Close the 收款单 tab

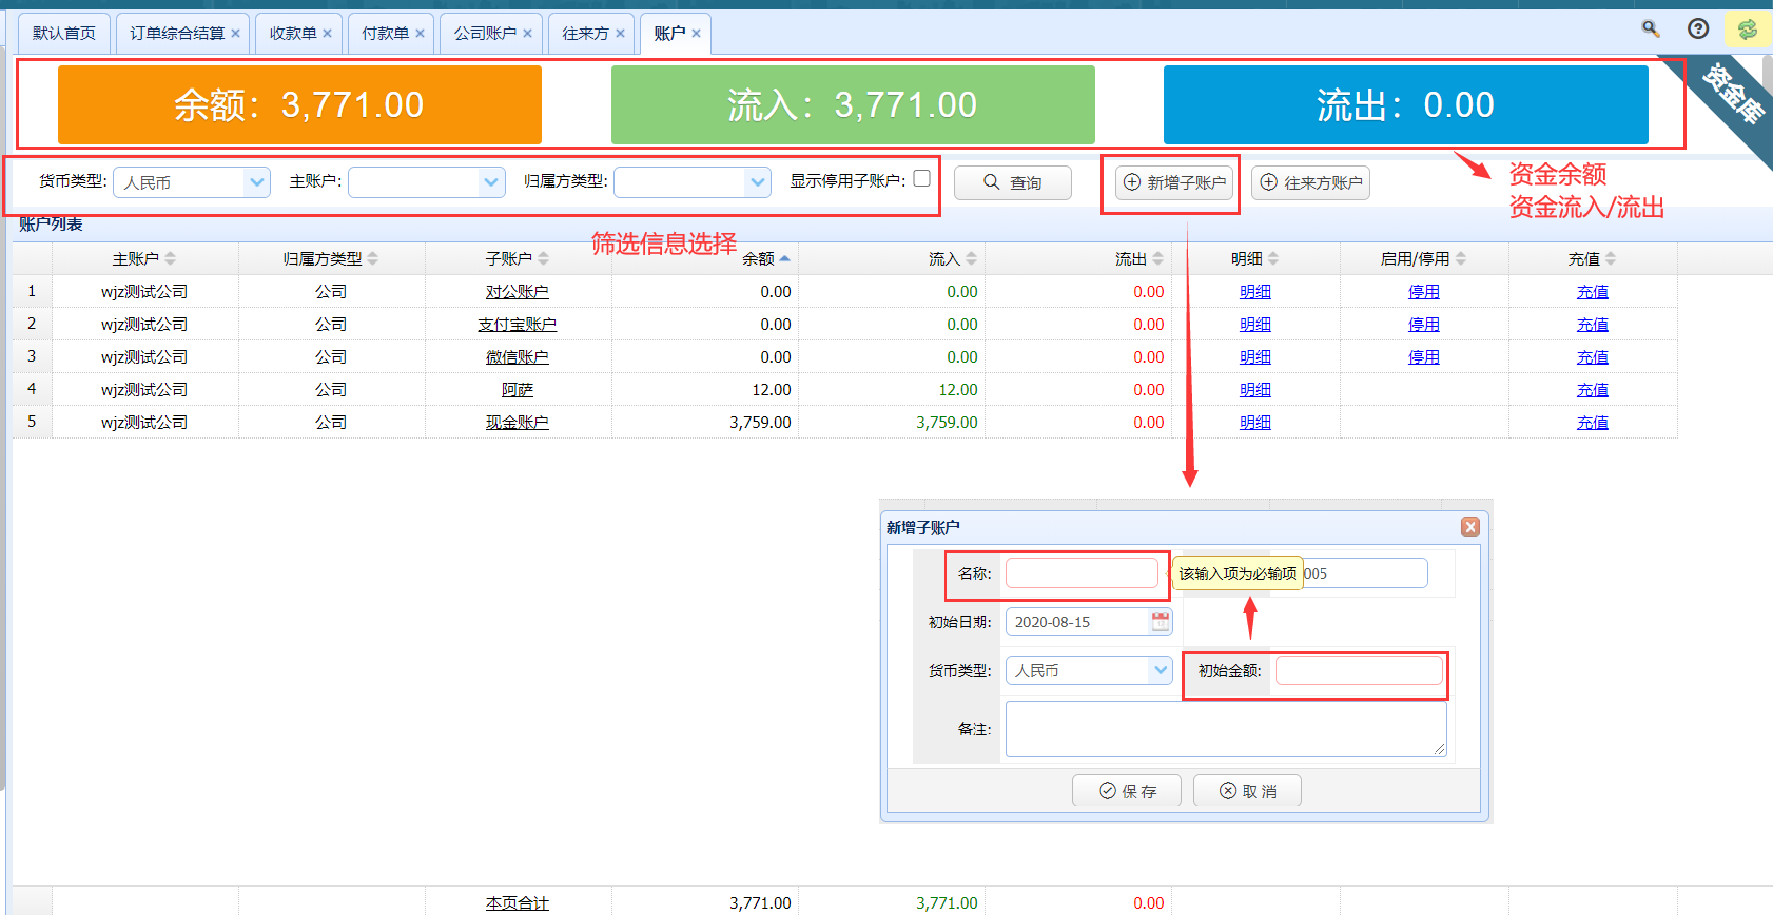click(327, 34)
